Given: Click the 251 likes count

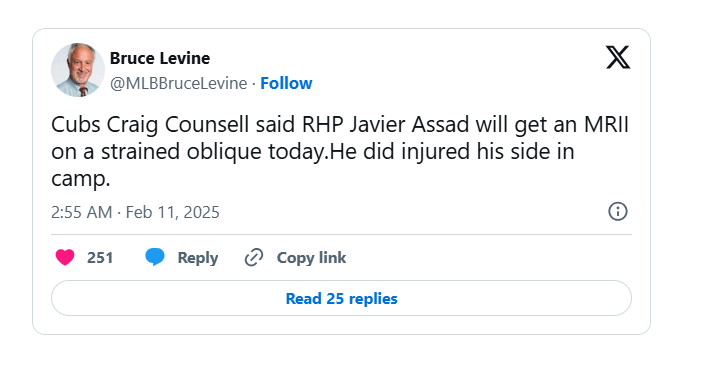Looking at the screenshot, I should click(100, 258).
